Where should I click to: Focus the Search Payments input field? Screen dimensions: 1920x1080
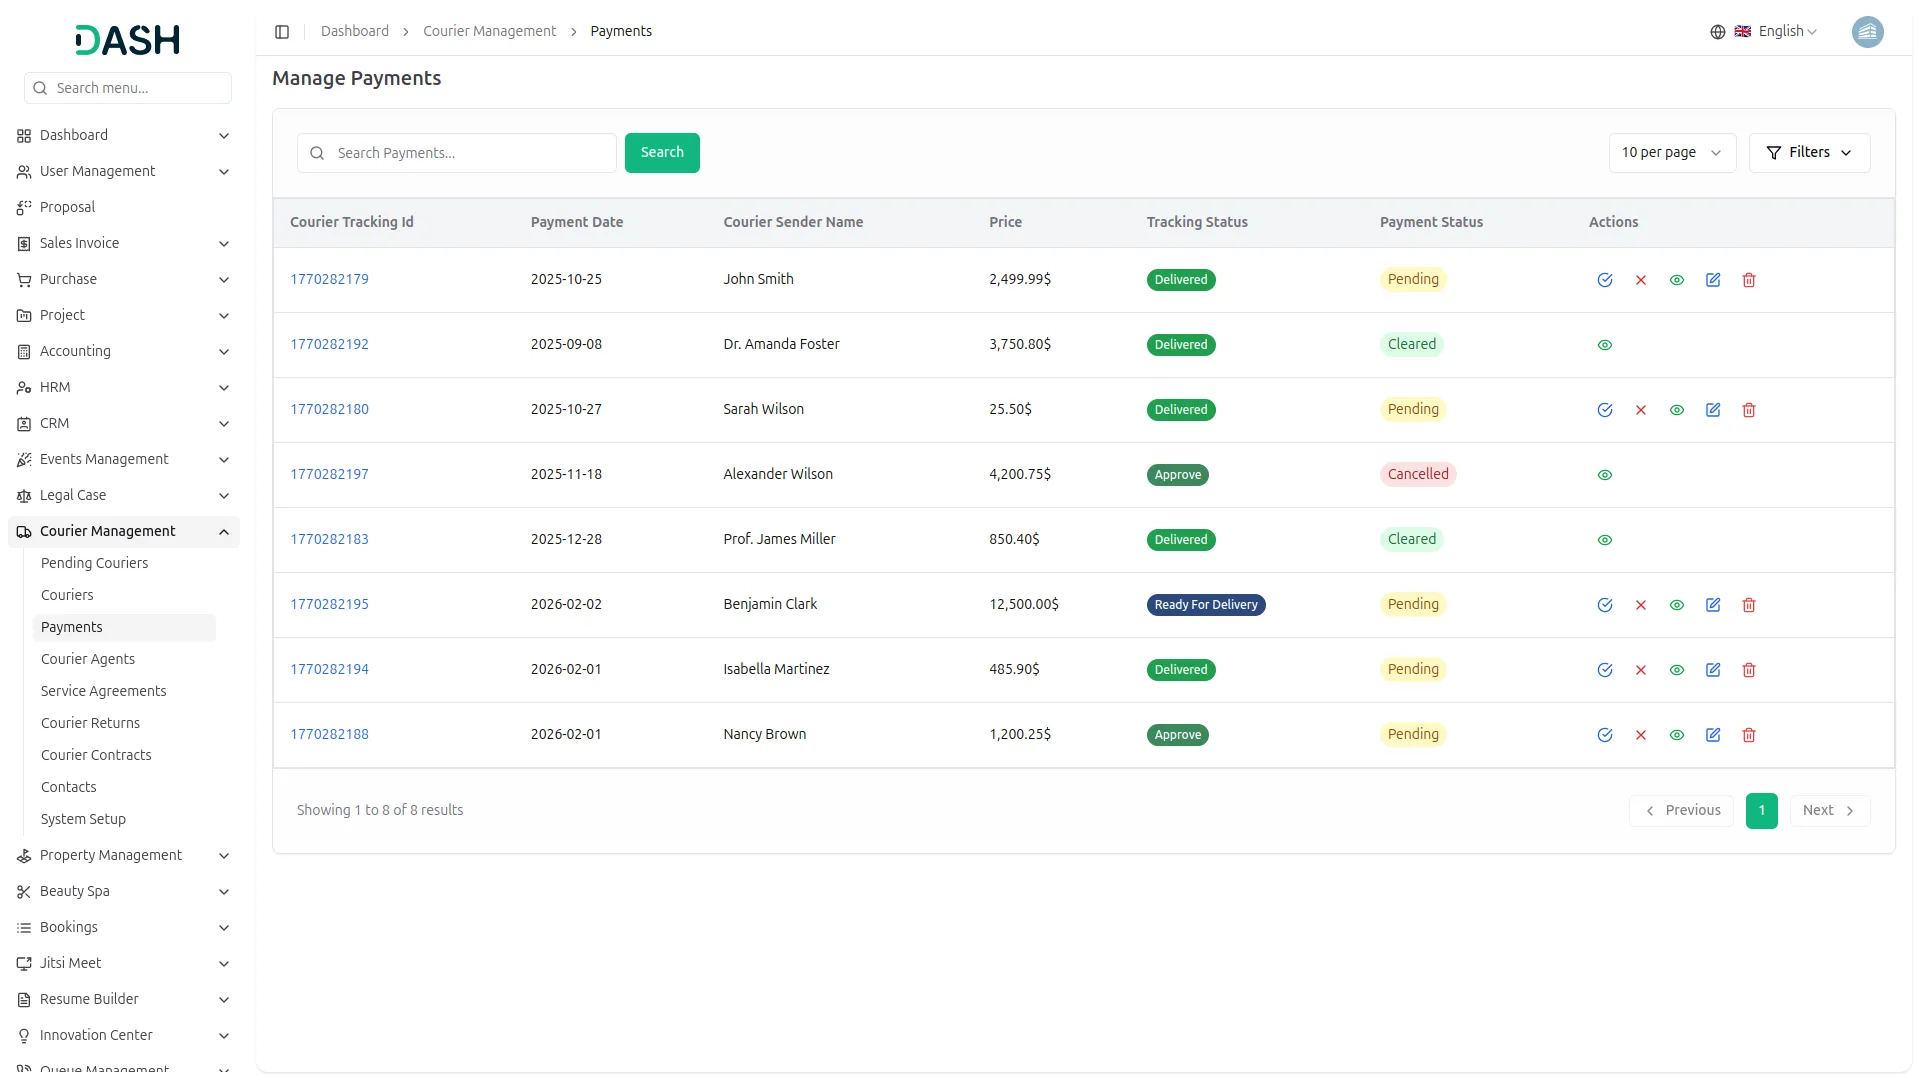[470, 153]
